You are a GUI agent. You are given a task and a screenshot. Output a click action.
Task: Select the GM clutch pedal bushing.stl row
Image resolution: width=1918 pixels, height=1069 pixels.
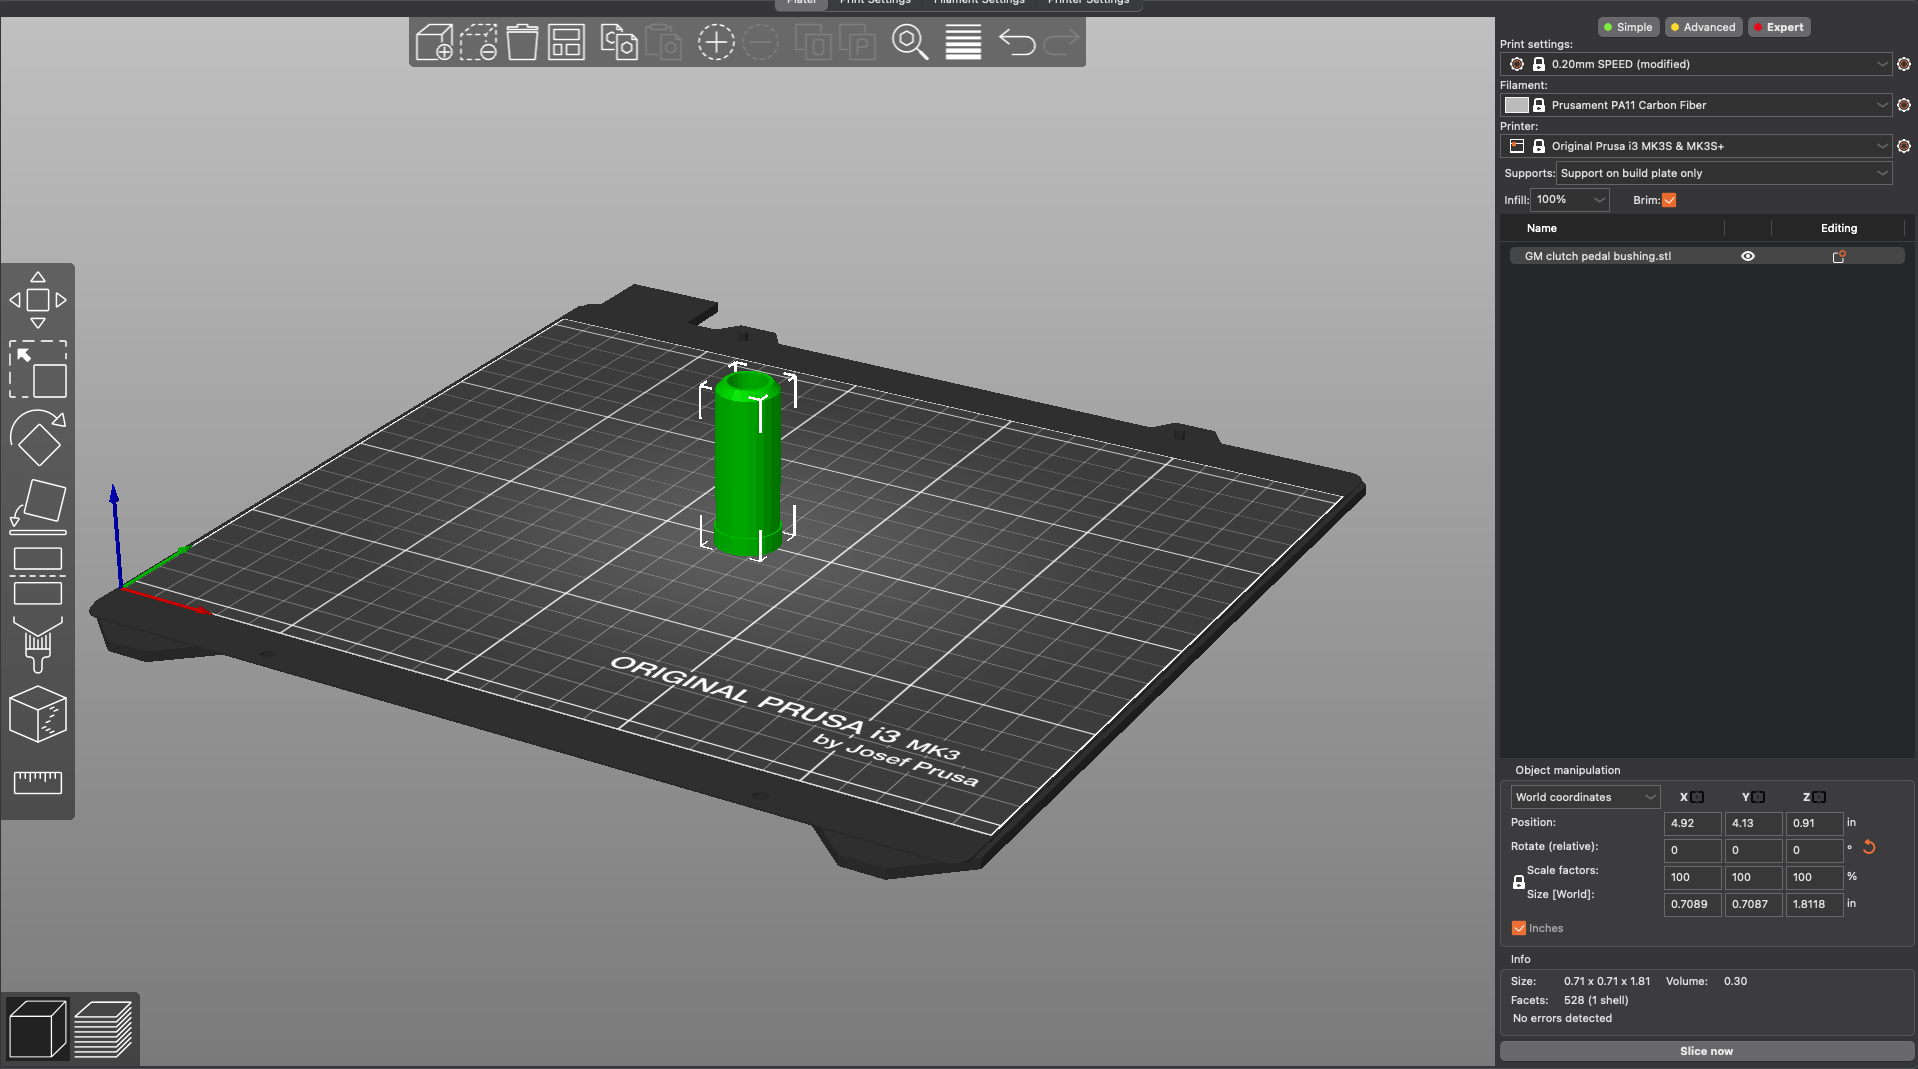(x=1706, y=256)
